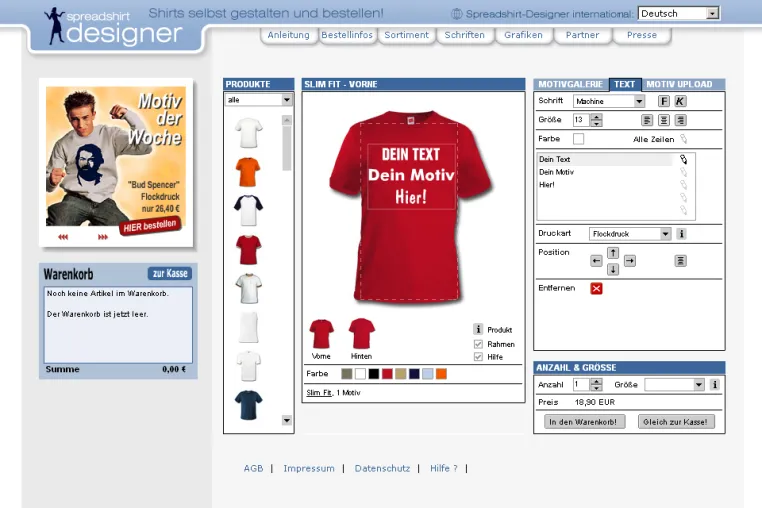
Task: Remove element with red X
Action: [x=596, y=289]
